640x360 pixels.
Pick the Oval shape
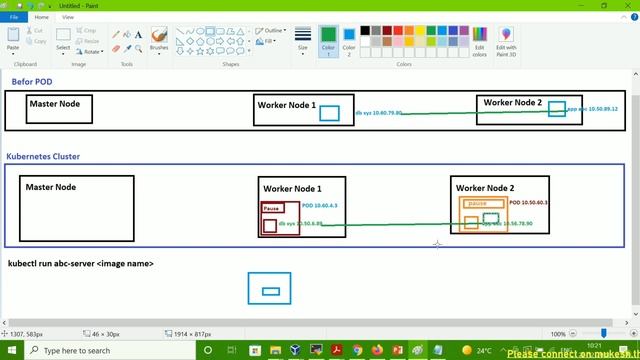(x=200, y=31)
